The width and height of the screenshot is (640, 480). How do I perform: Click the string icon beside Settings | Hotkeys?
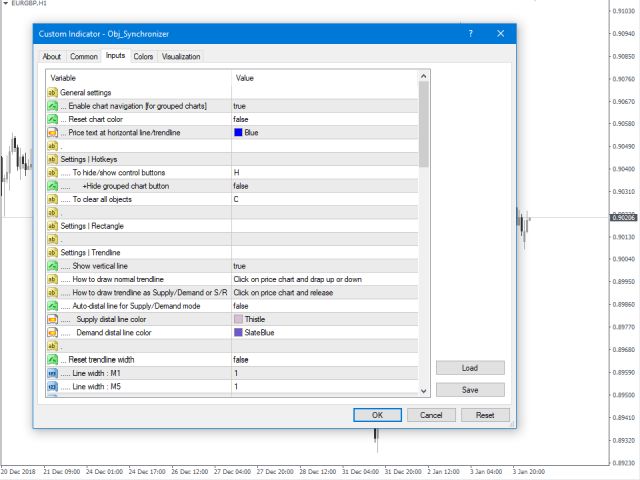[52, 159]
